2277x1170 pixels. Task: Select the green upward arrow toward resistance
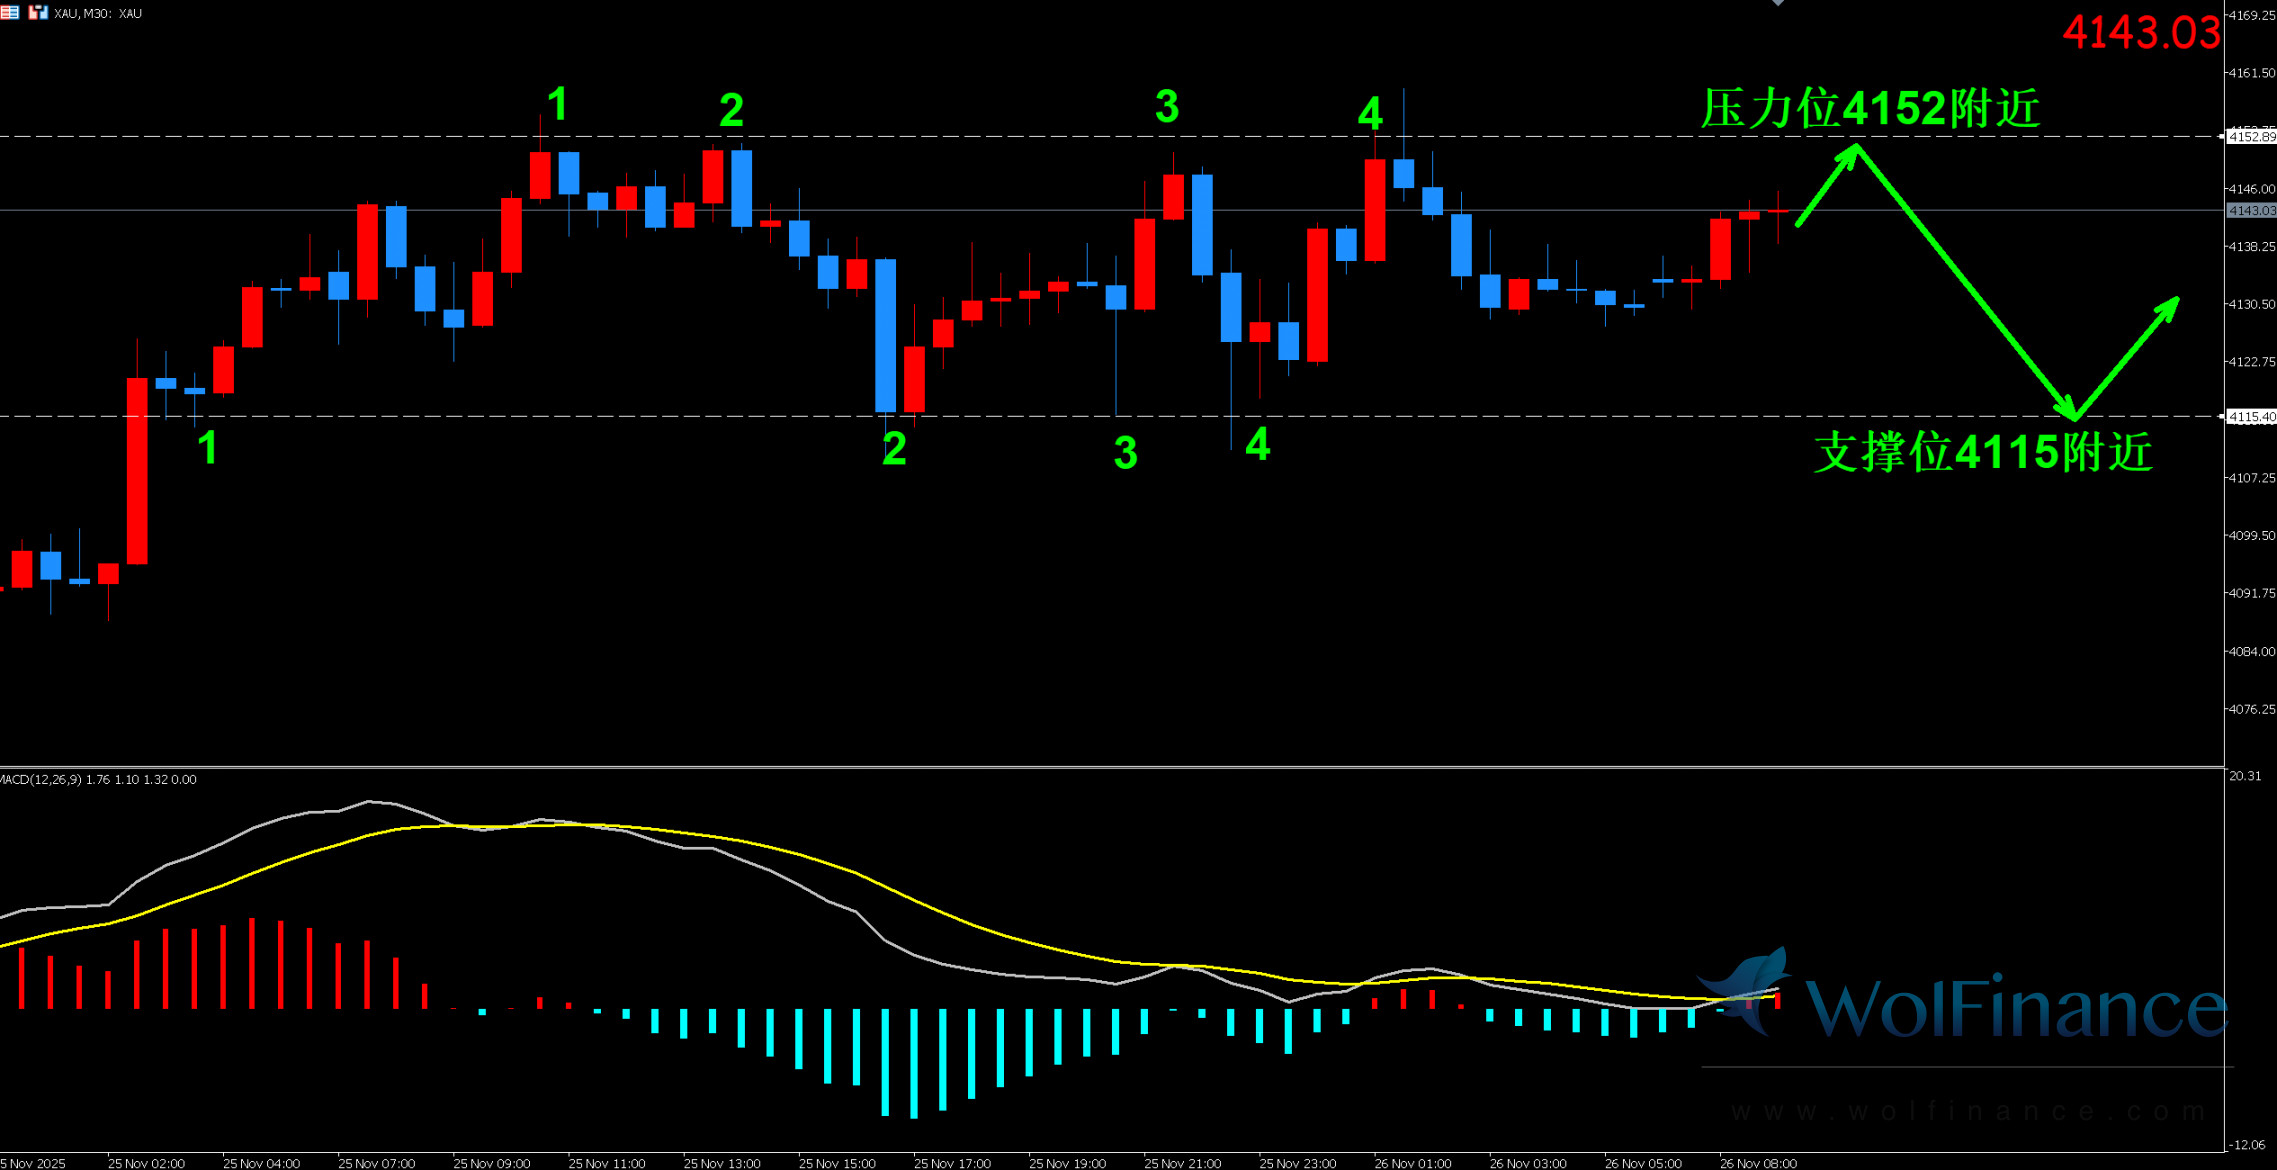pos(1826,186)
